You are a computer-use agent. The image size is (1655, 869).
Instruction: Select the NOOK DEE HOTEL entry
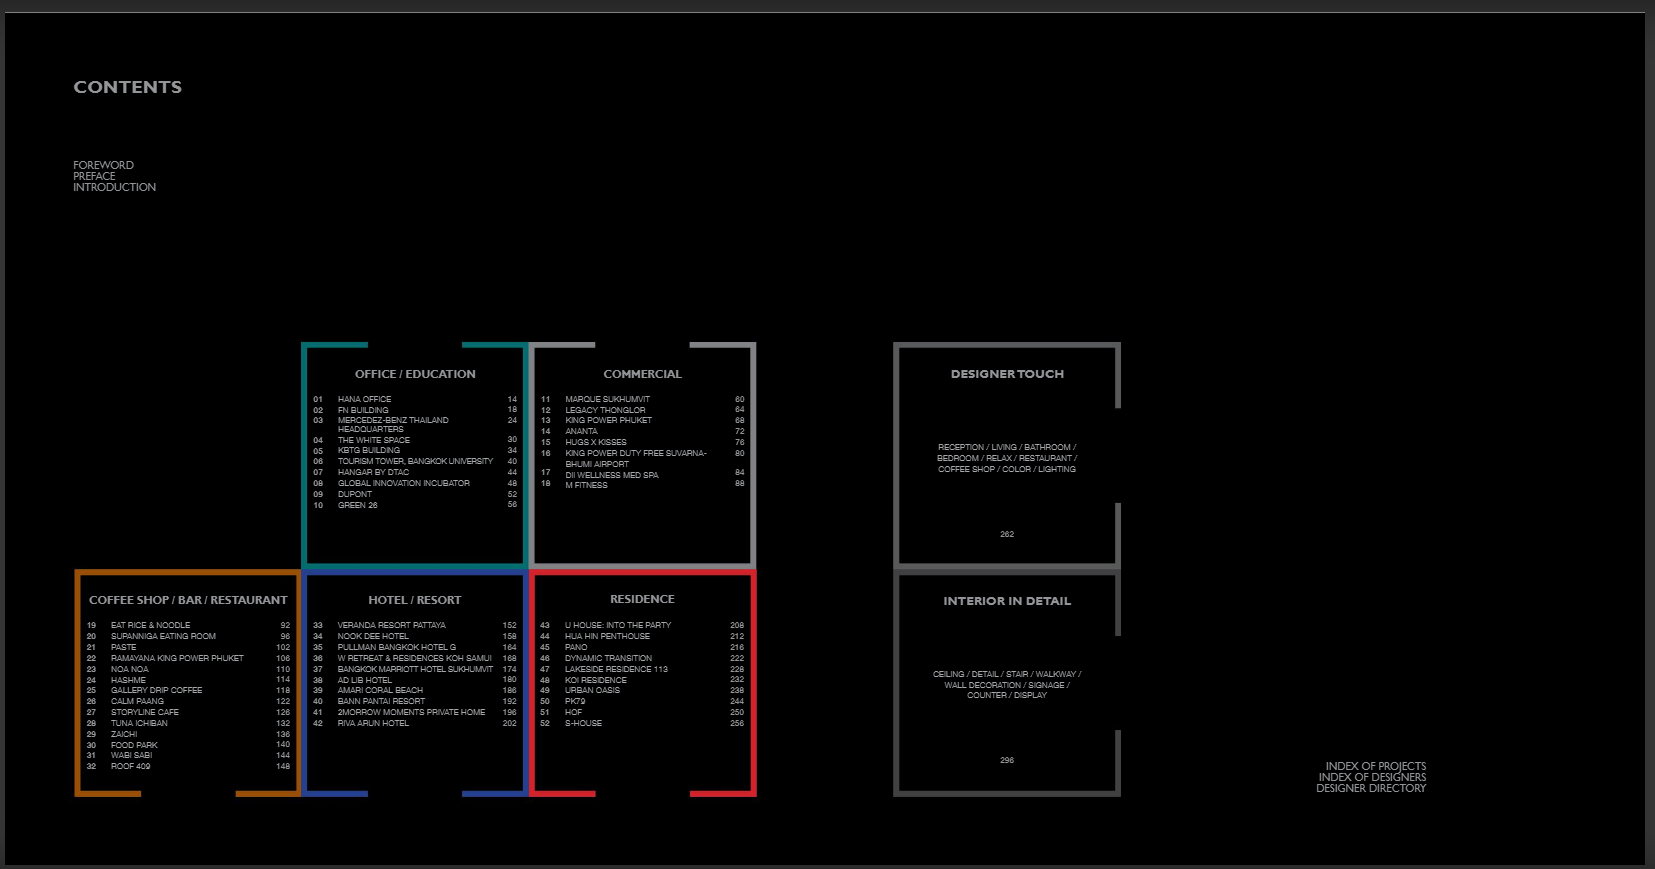coord(373,636)
